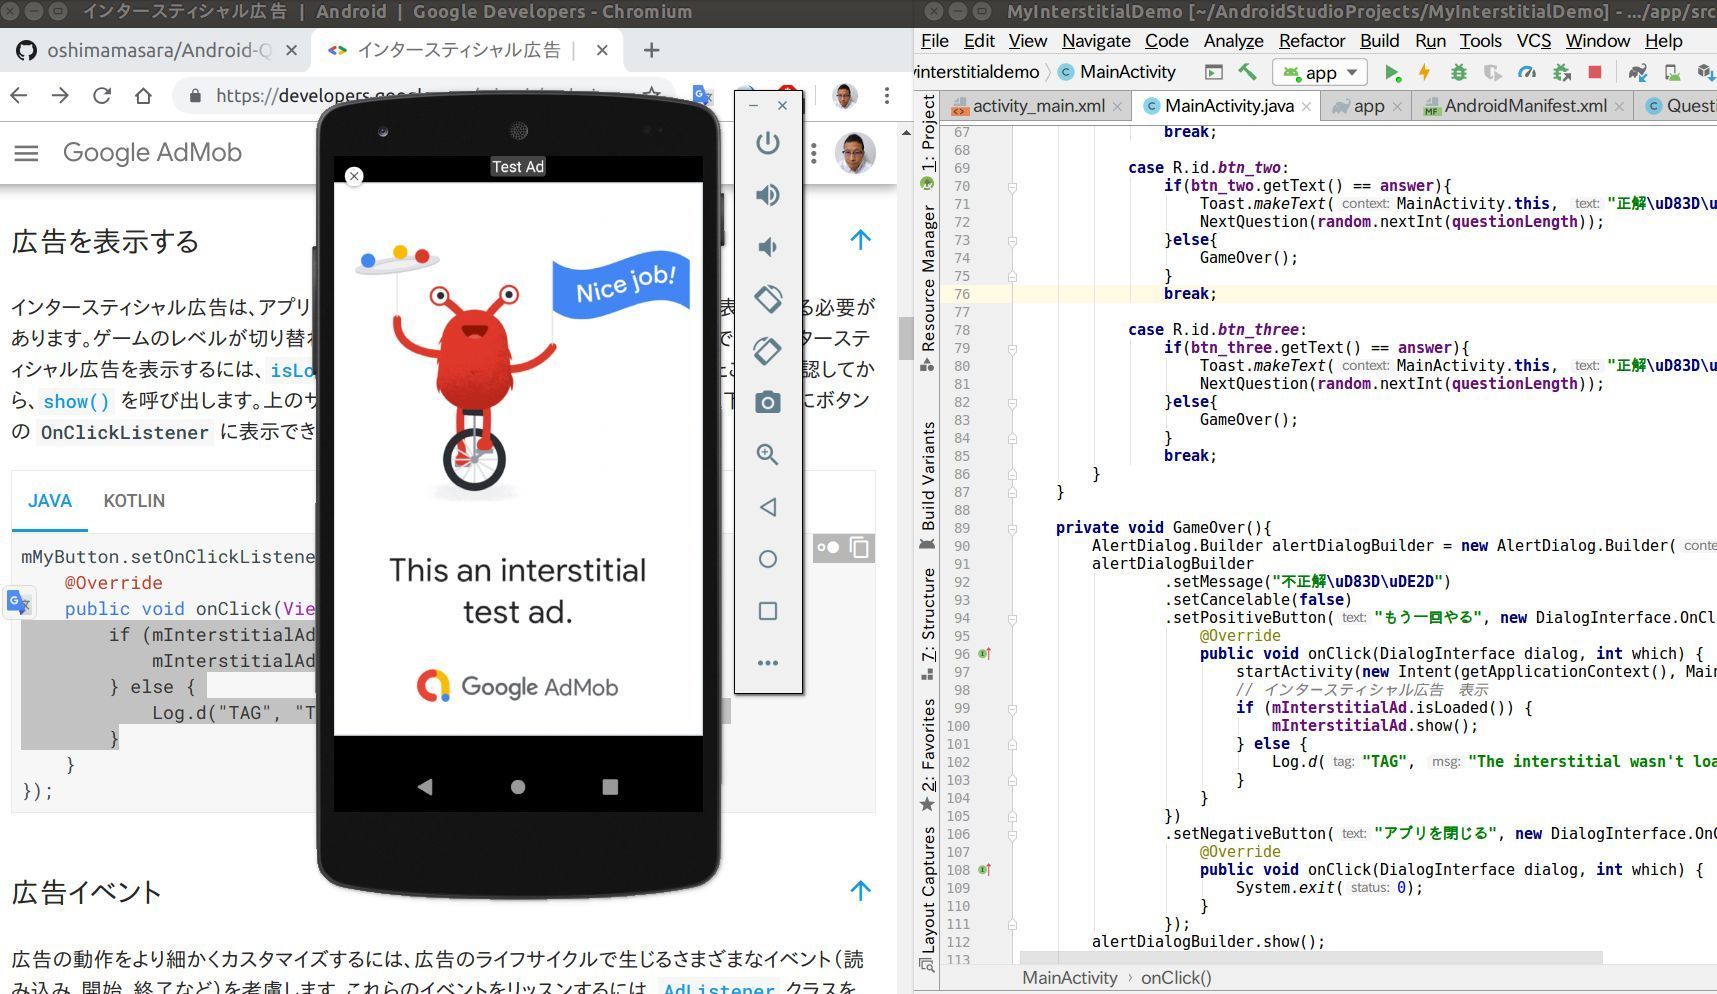The width and height of the screenshot is (1717, 994).
Task: Toggle the Structure tool window
Action: [x=928, y=625]
